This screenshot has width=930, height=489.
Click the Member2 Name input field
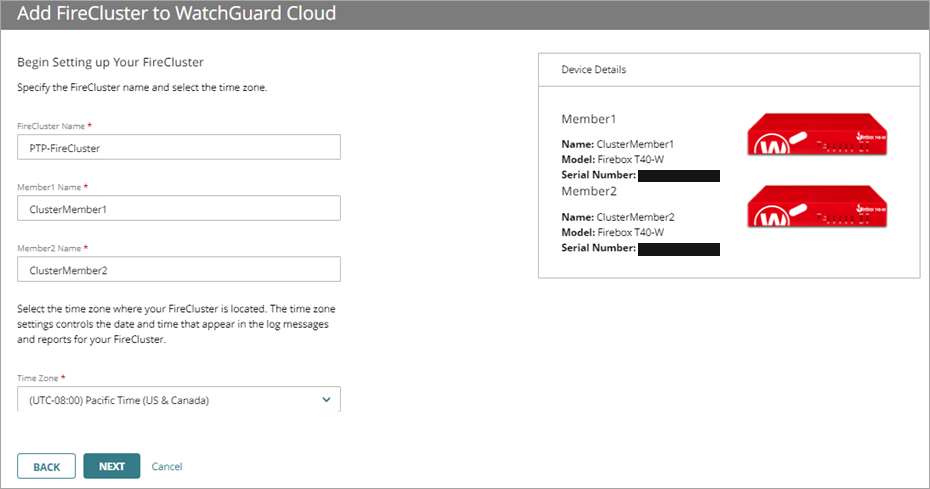coord(179,269)
